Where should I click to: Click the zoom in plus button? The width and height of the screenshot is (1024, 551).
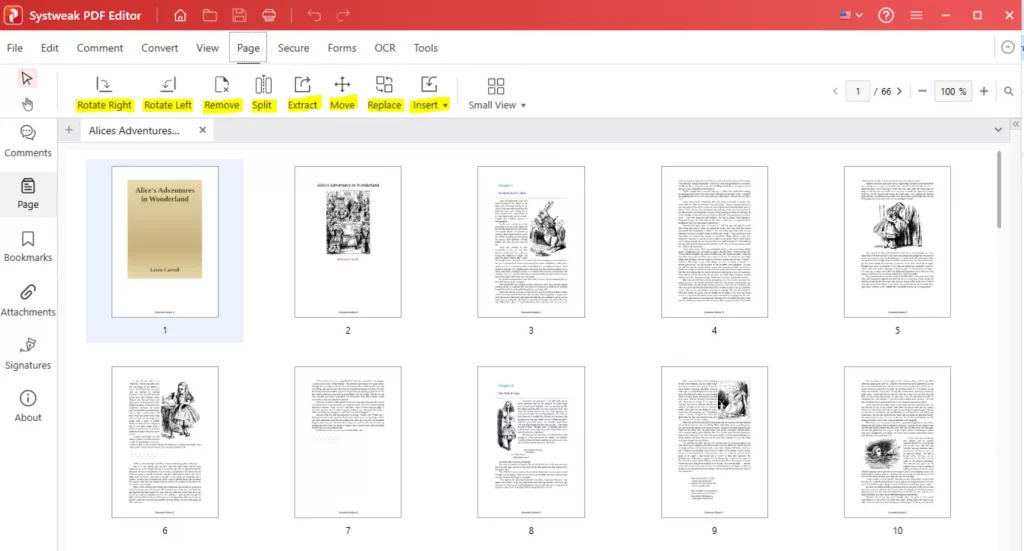pos(984,91)
